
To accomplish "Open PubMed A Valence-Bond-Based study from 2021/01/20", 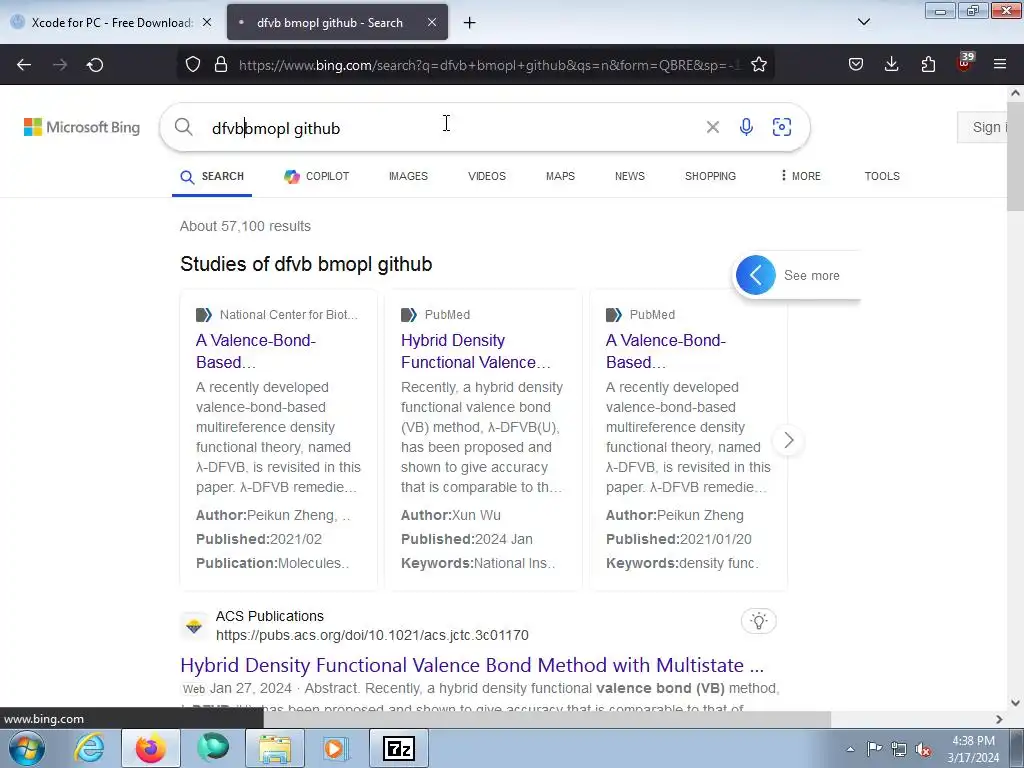I will click(665, 351).
